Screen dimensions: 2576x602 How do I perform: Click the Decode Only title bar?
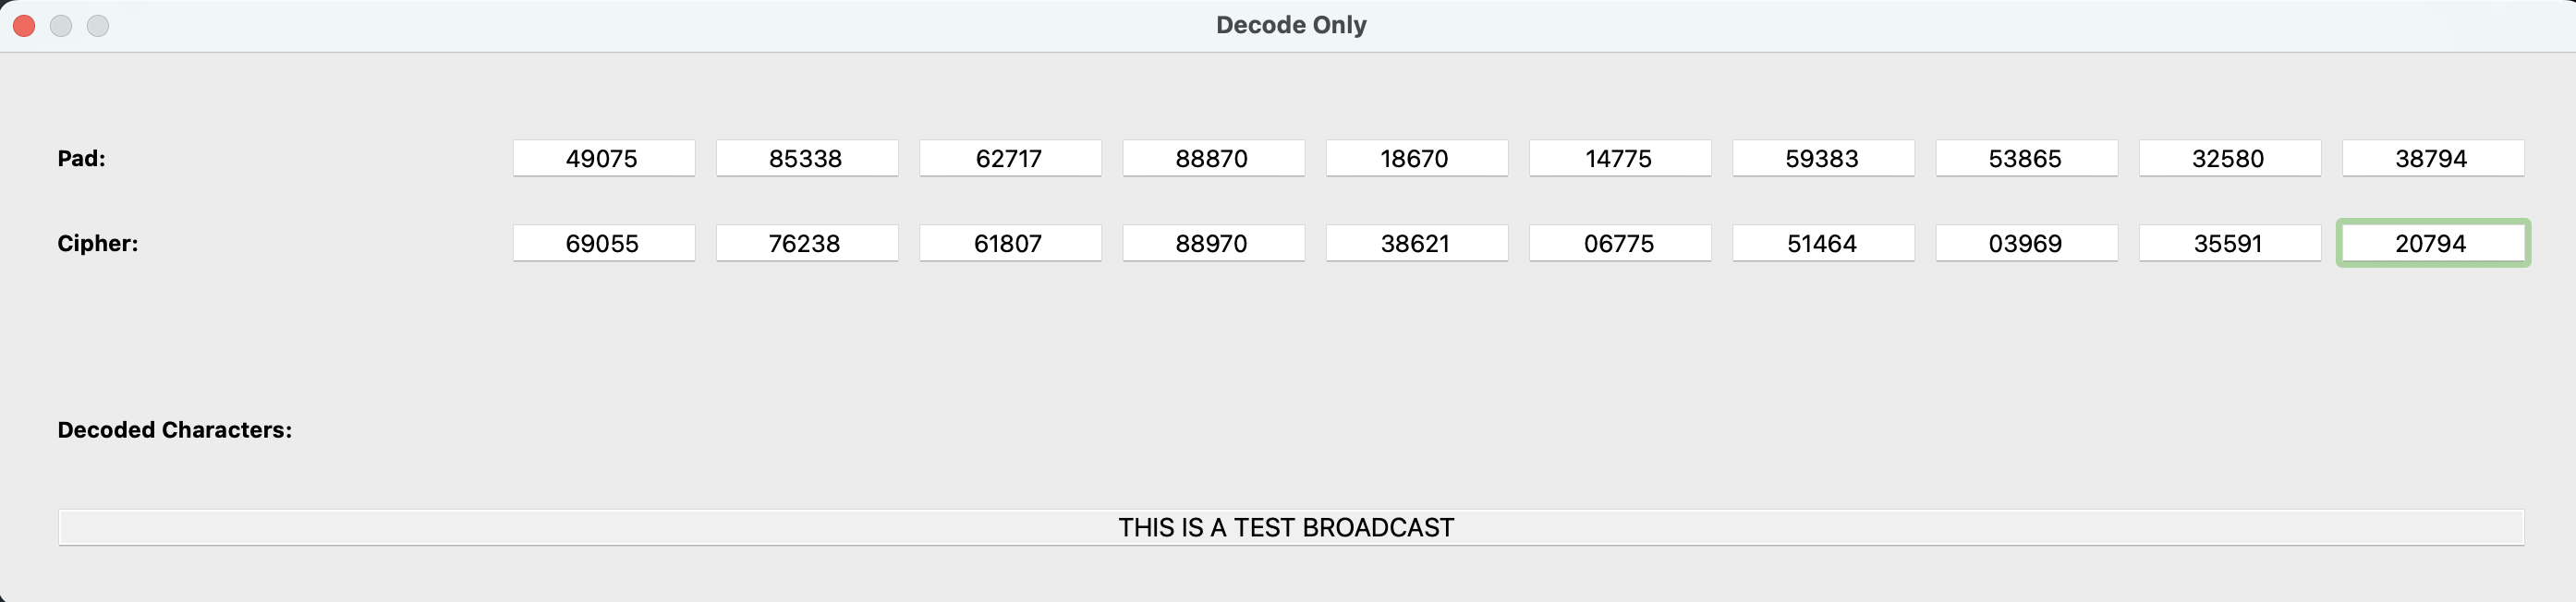tap(1288, 24)
